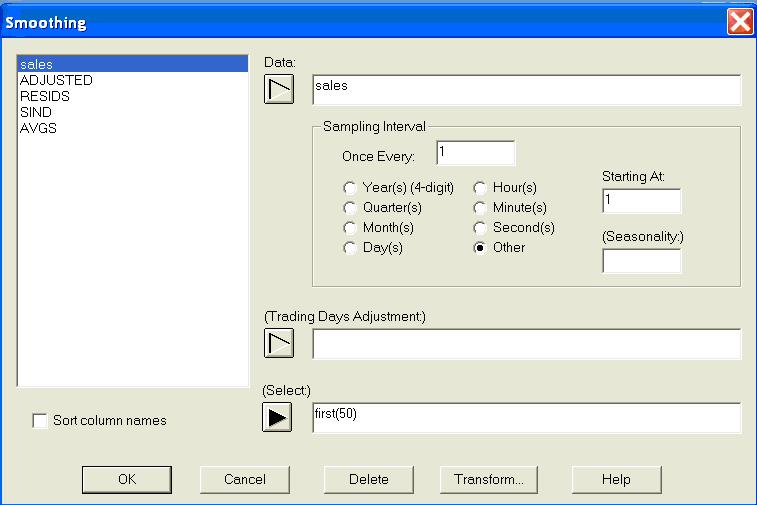Select ADJUSTED in the column list
The image size is (757, 505).
coord(133,80)
